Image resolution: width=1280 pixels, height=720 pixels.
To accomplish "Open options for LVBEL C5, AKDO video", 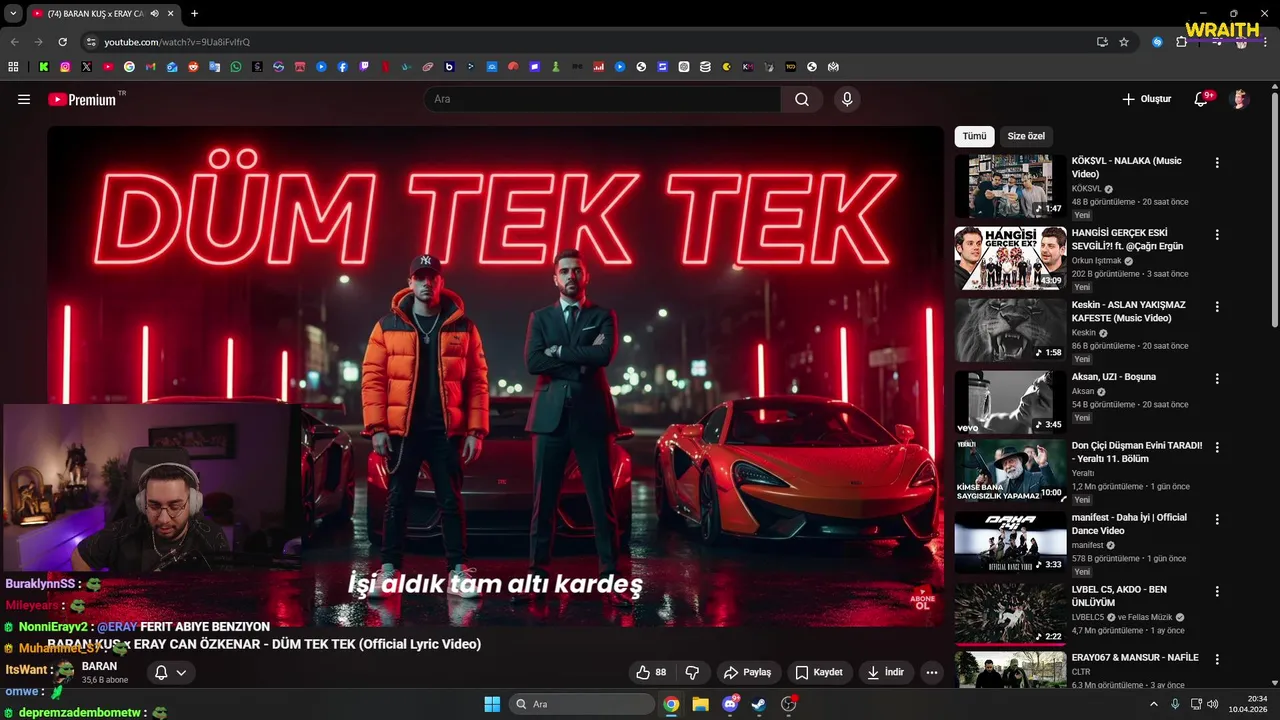I will (1217, 591).
